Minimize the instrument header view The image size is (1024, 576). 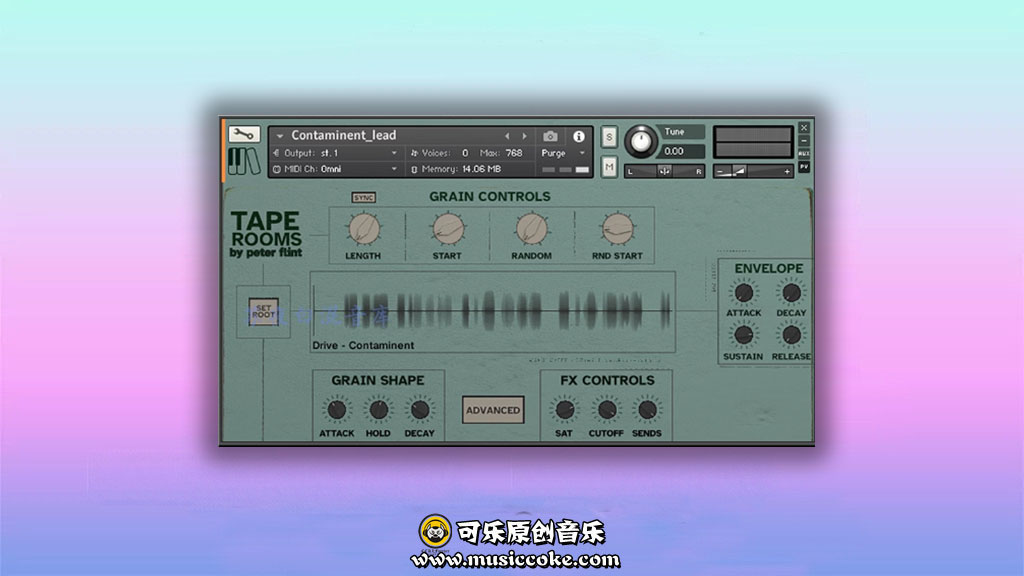(x=804, y=140)
